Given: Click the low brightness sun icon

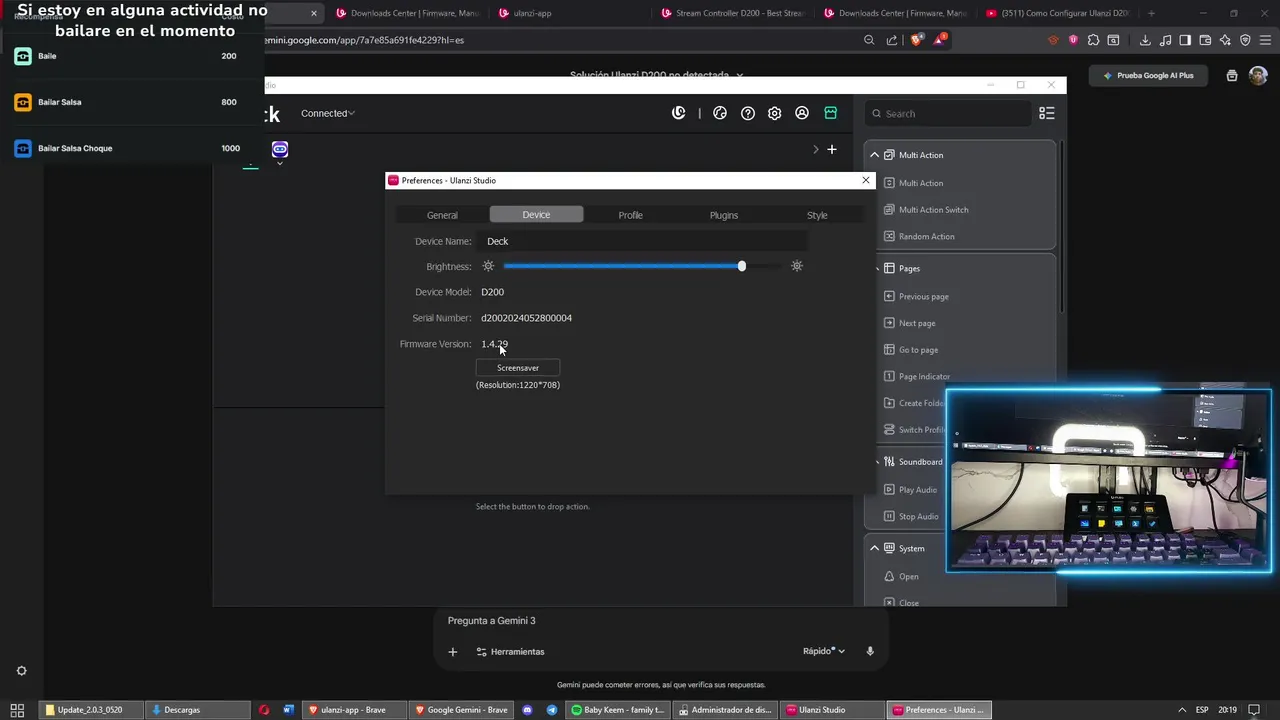Looking at the screenshot, I should coord(488,266).
